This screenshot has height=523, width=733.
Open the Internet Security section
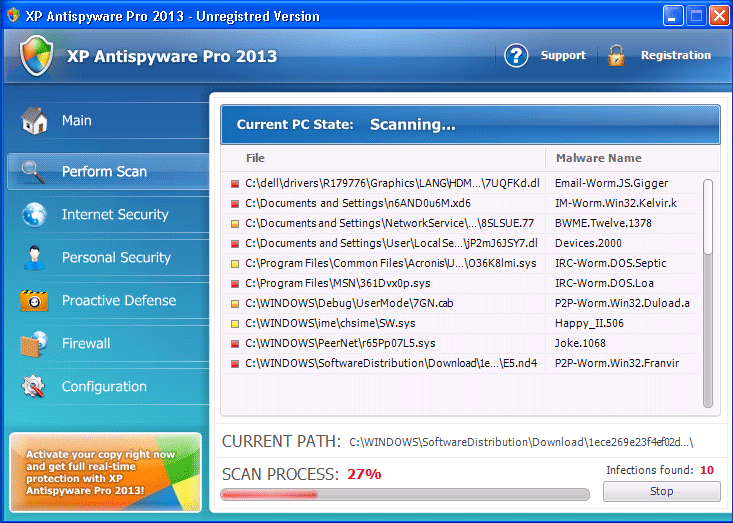click(114, 215)
